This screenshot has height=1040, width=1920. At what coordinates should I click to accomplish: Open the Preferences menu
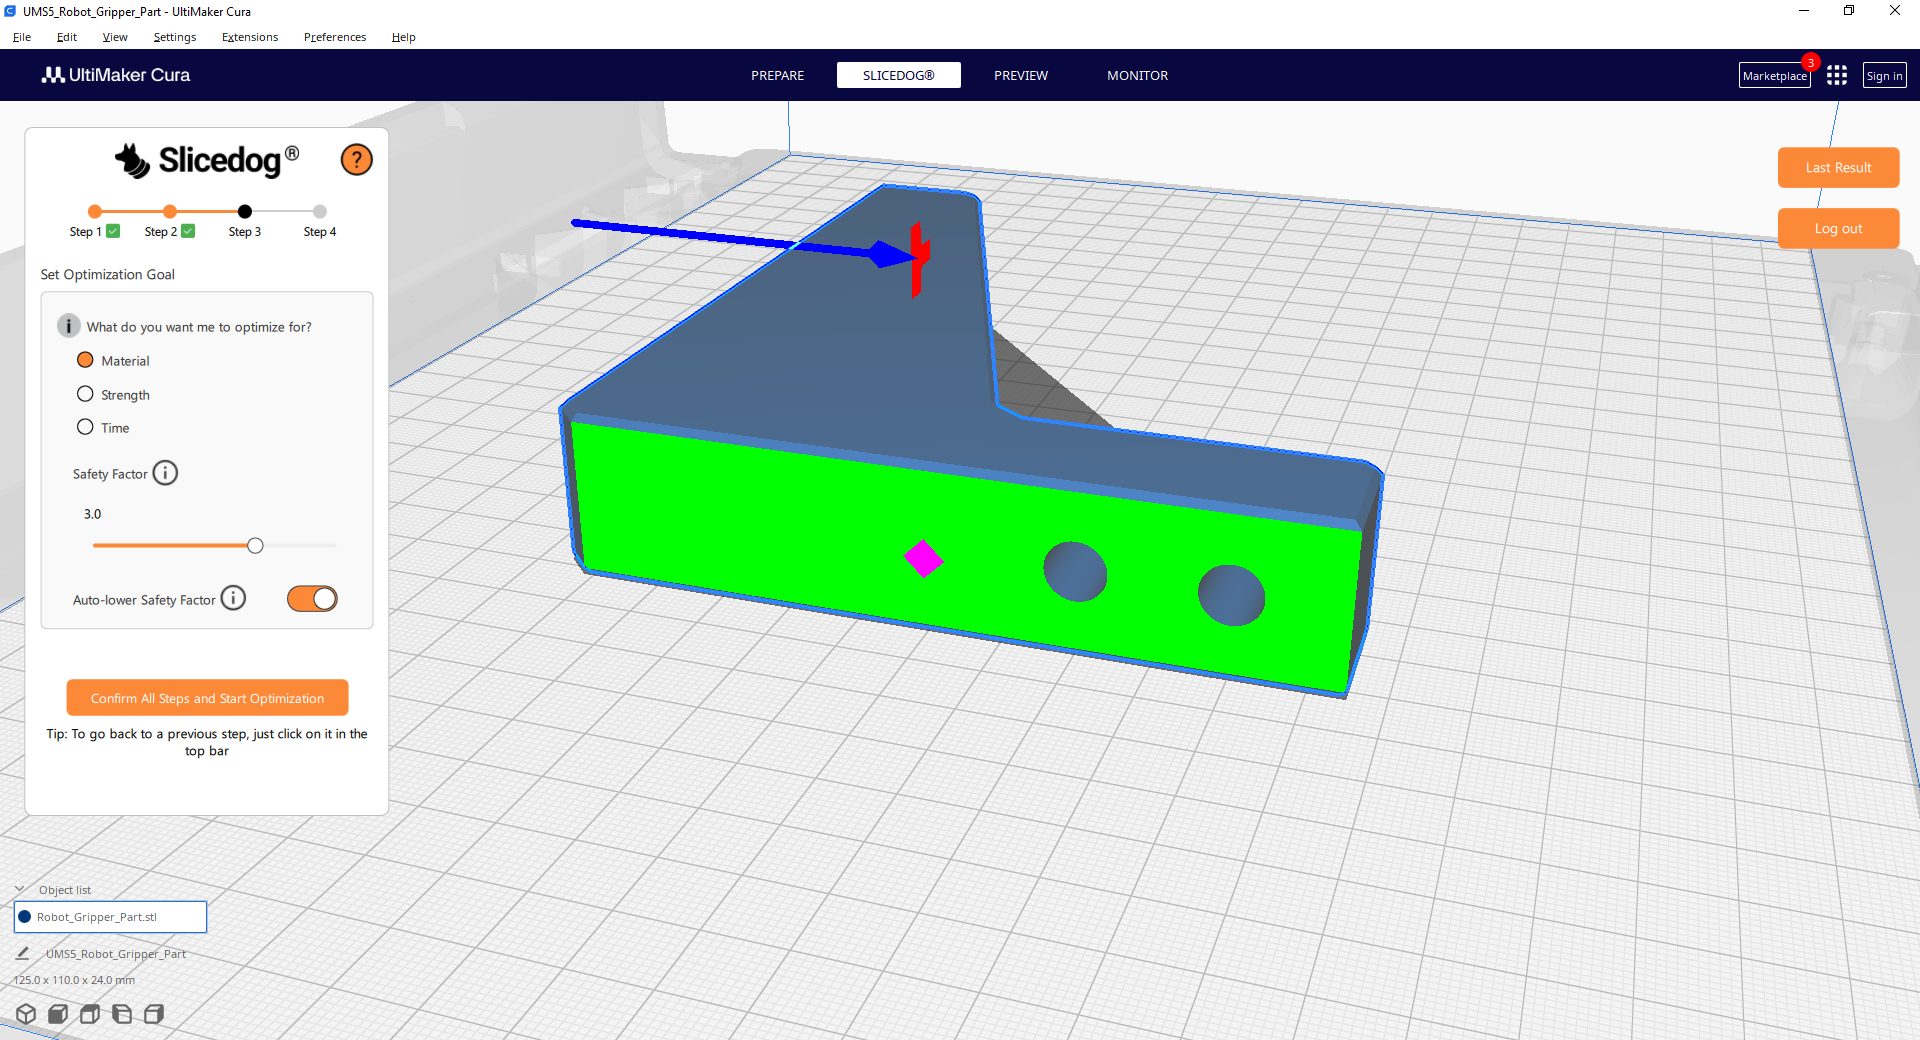coord(334,37)
